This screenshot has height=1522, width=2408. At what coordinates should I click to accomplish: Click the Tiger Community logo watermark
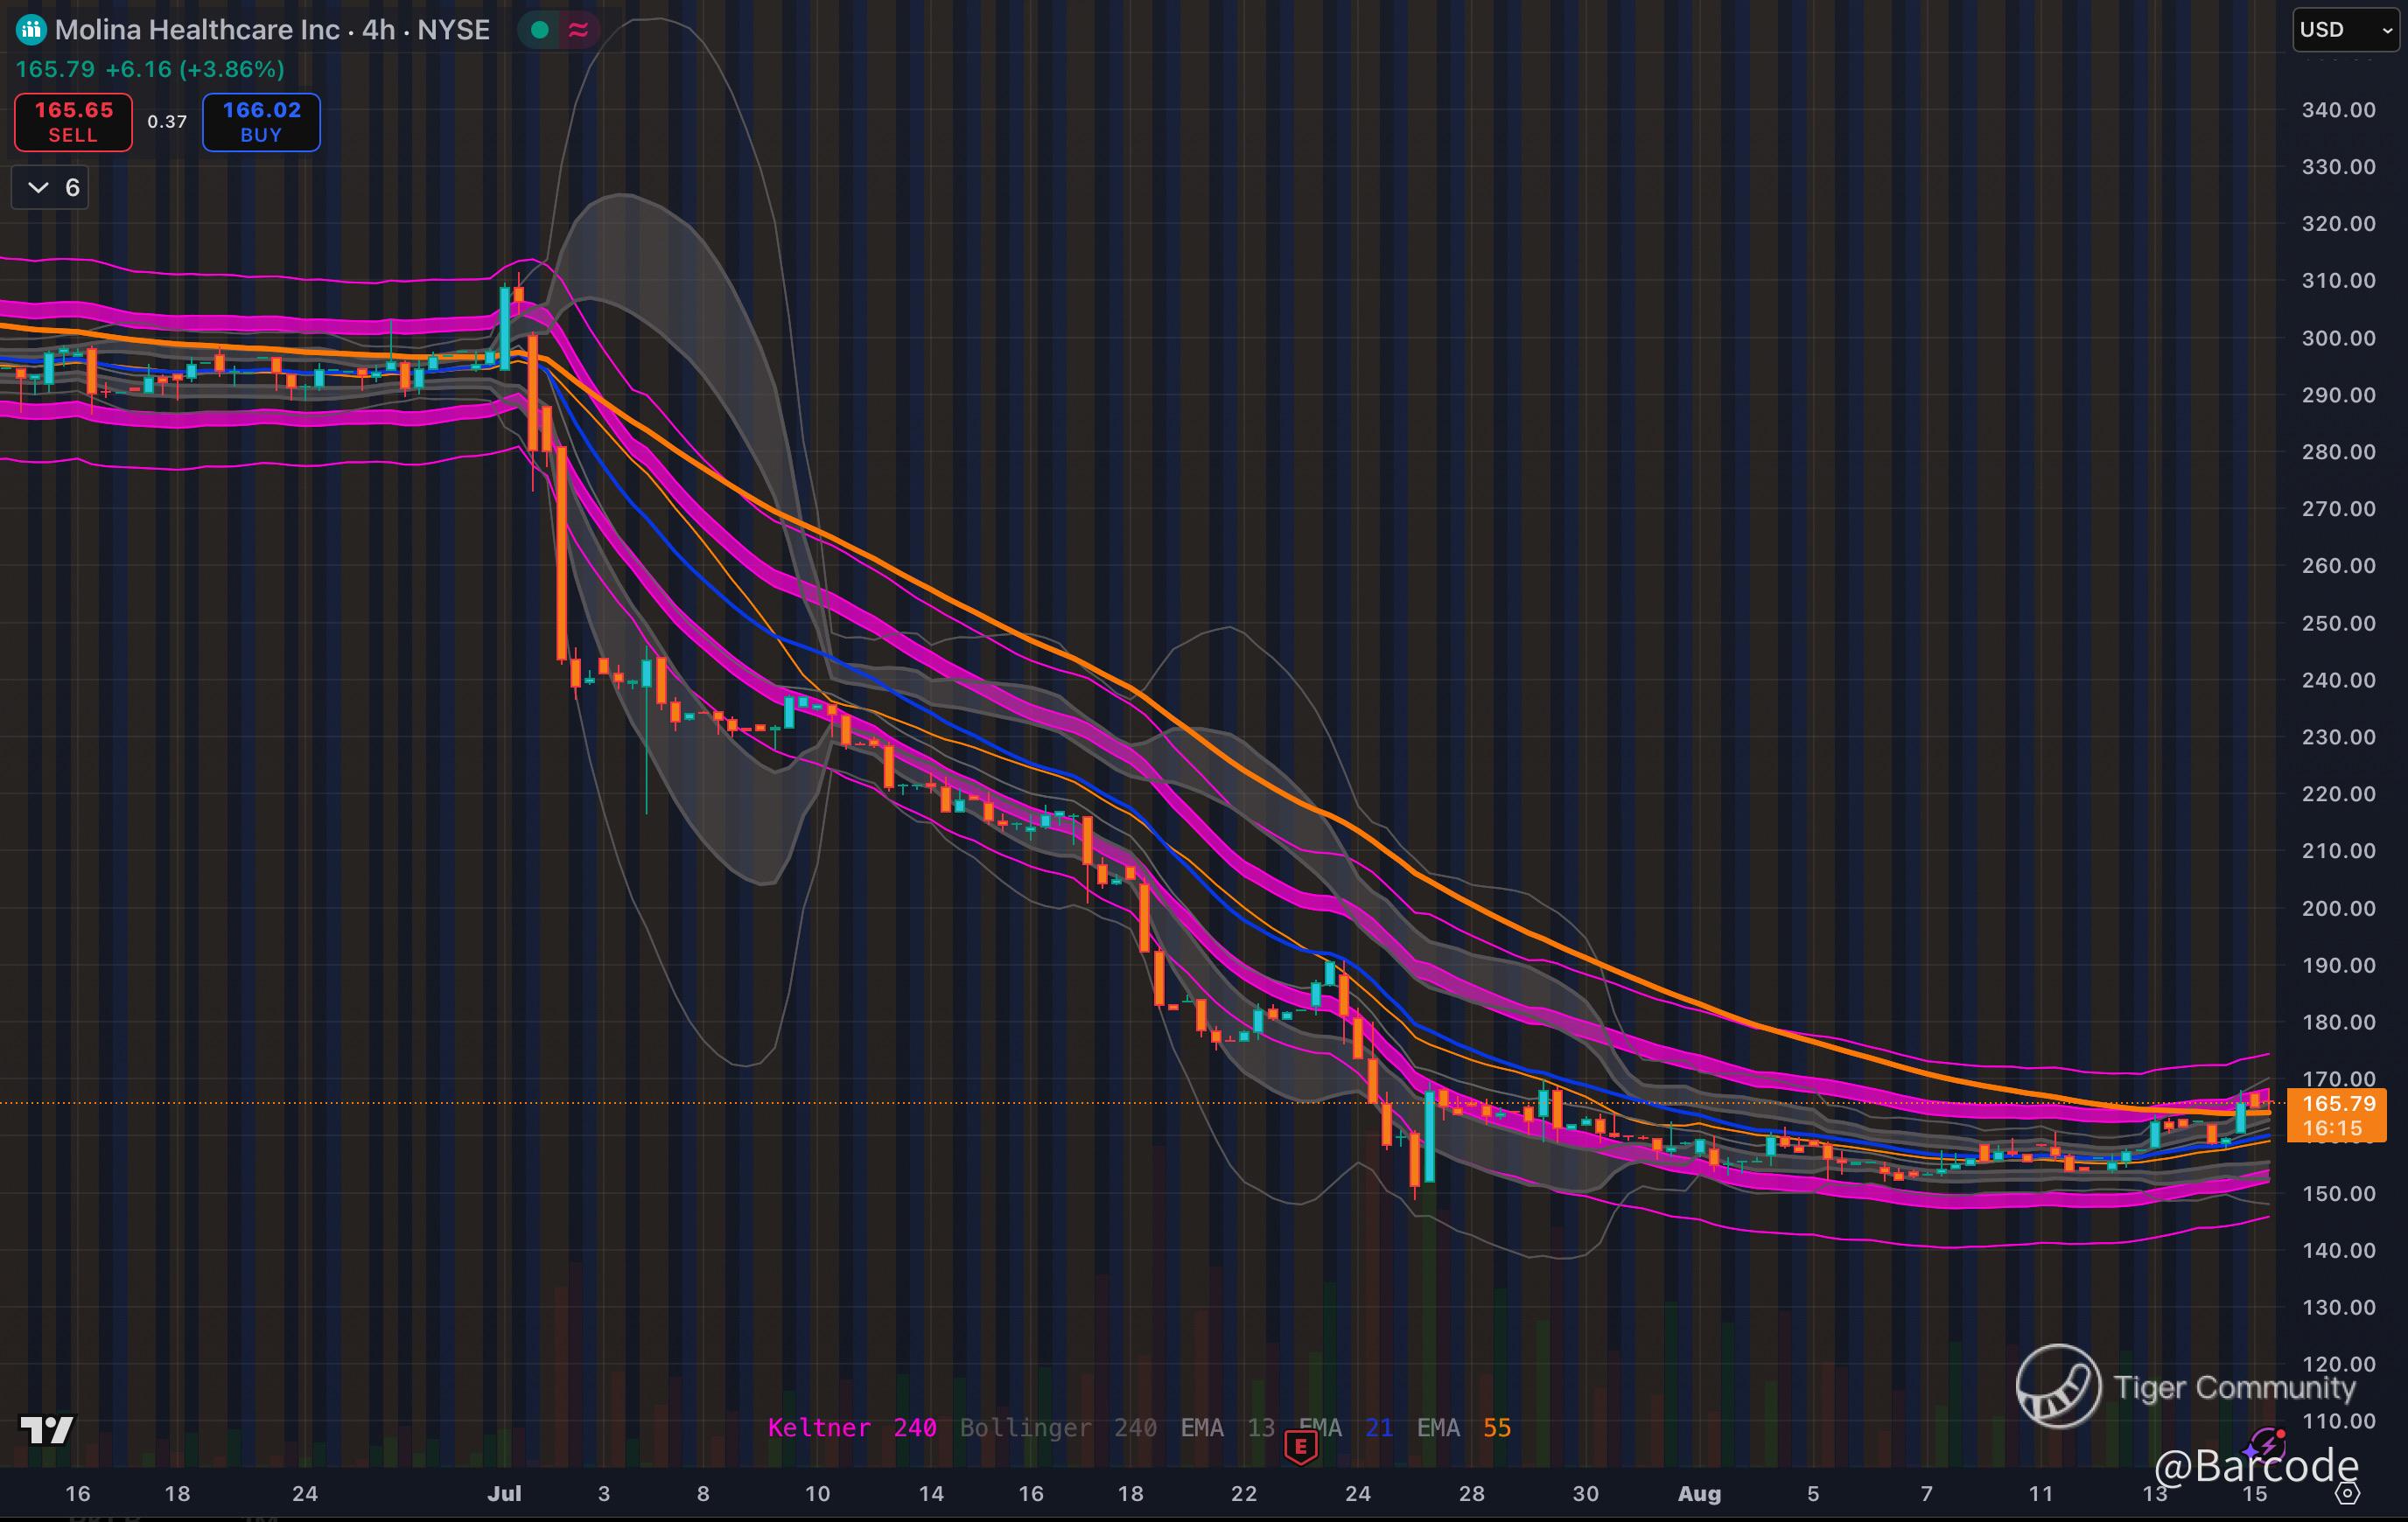click(x=2058, y=1386)
